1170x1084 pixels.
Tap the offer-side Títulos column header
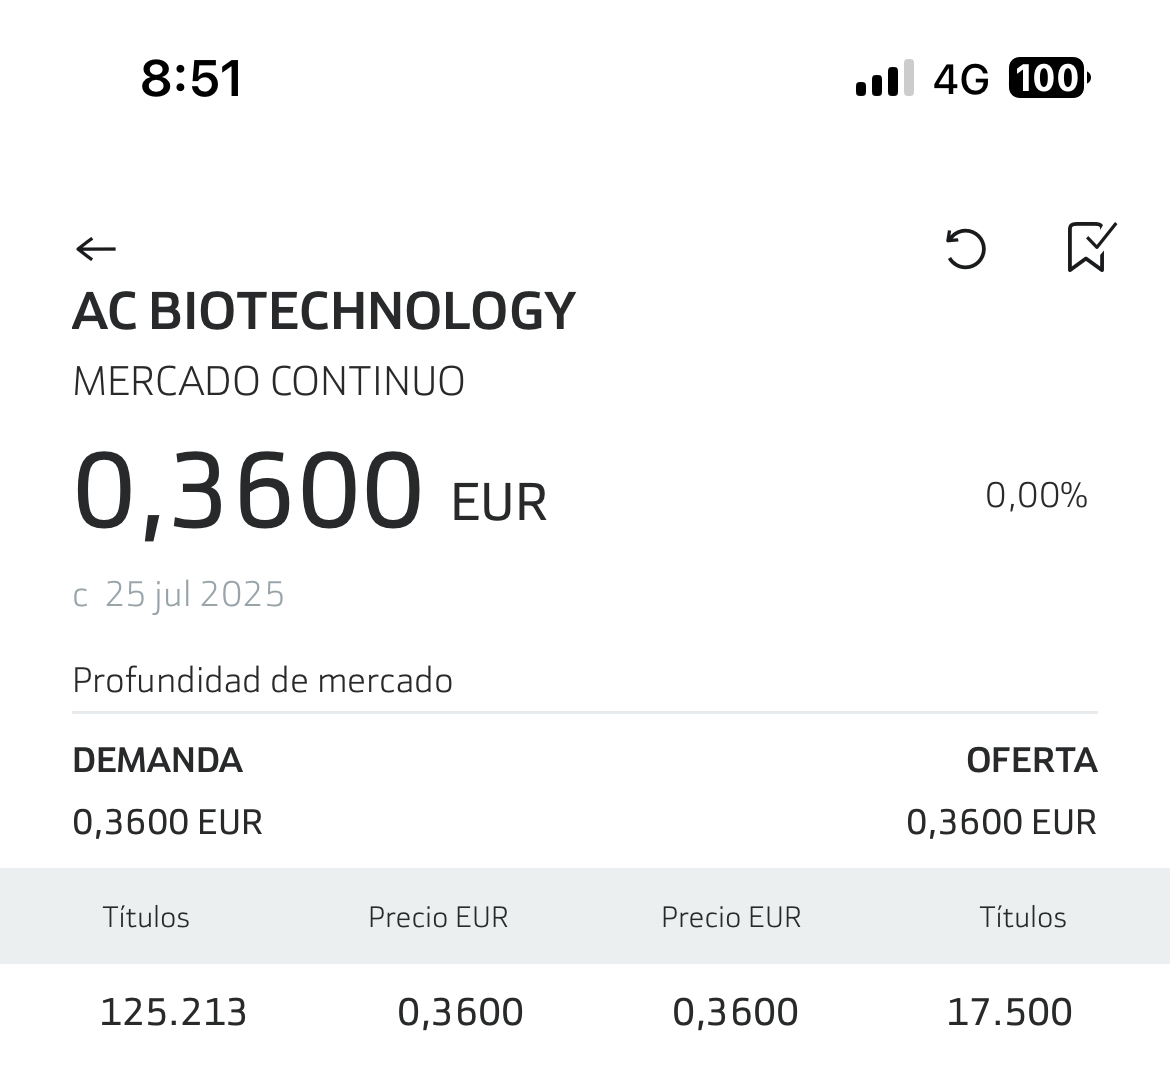[1022, 917]
